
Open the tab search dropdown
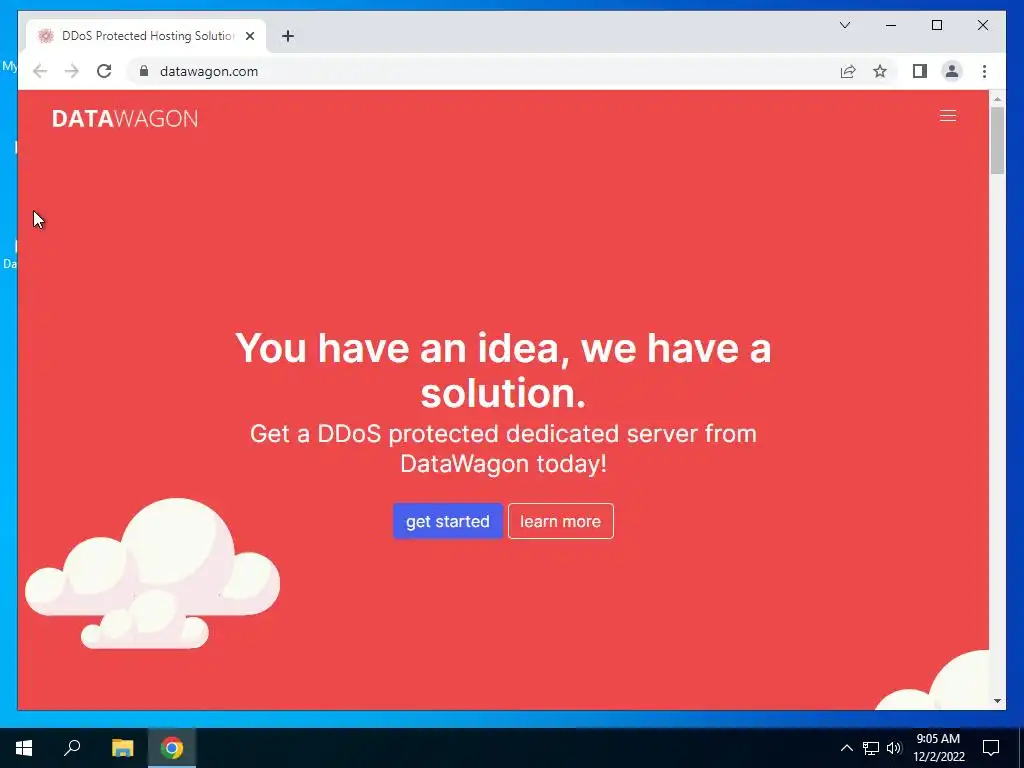click(x=844, y=25)
